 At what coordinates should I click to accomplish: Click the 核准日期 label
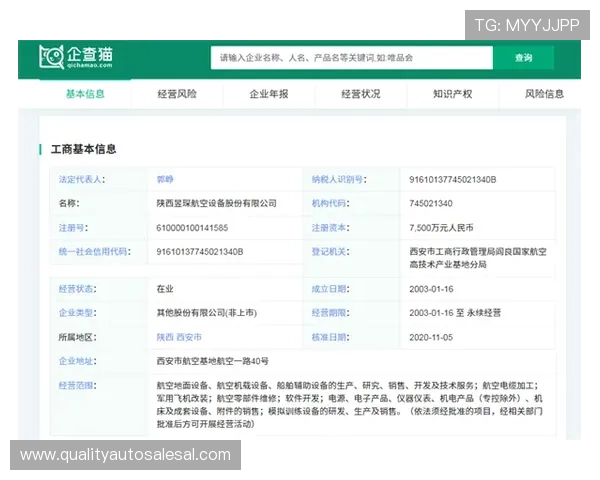330,337
